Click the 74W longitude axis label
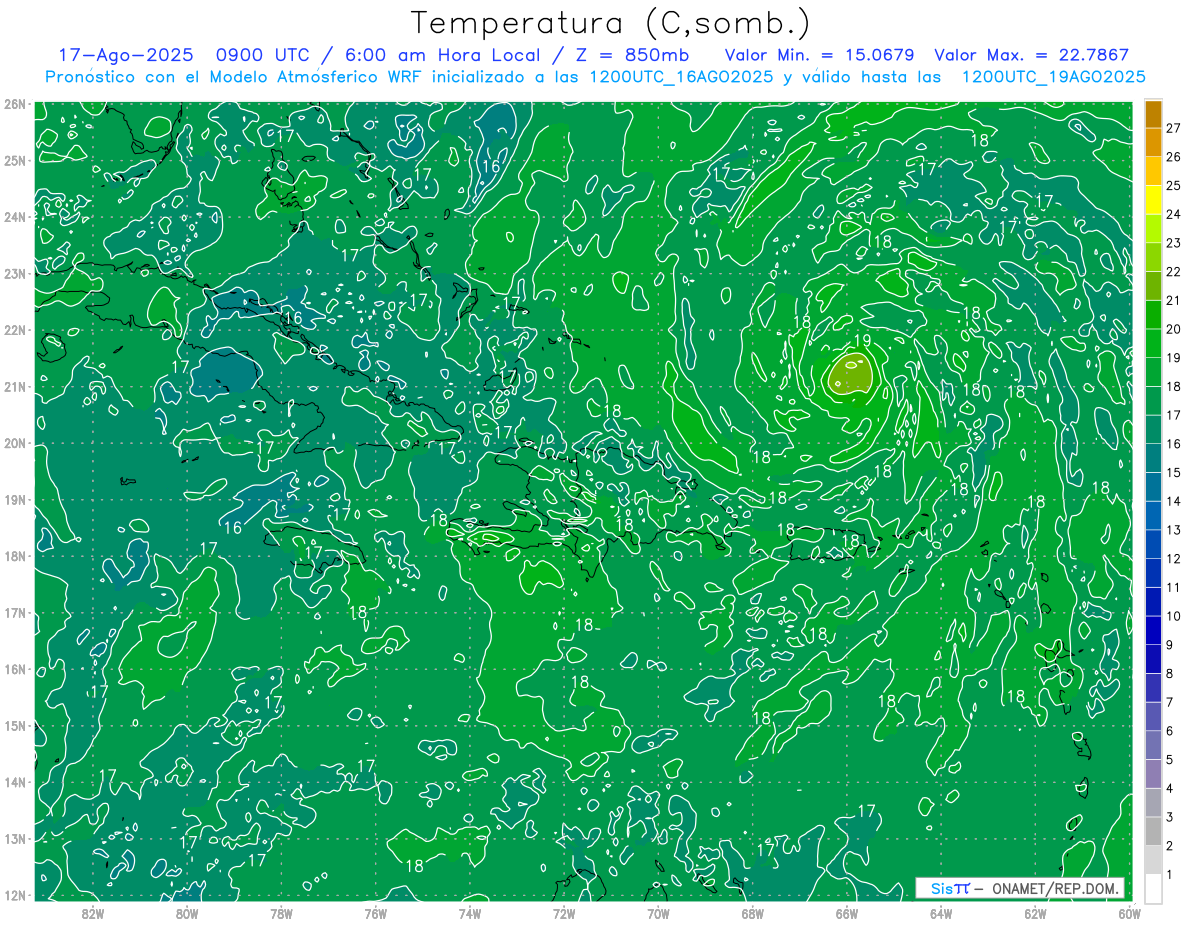Viewport: 1200px width, 927px height. point(469,913)
